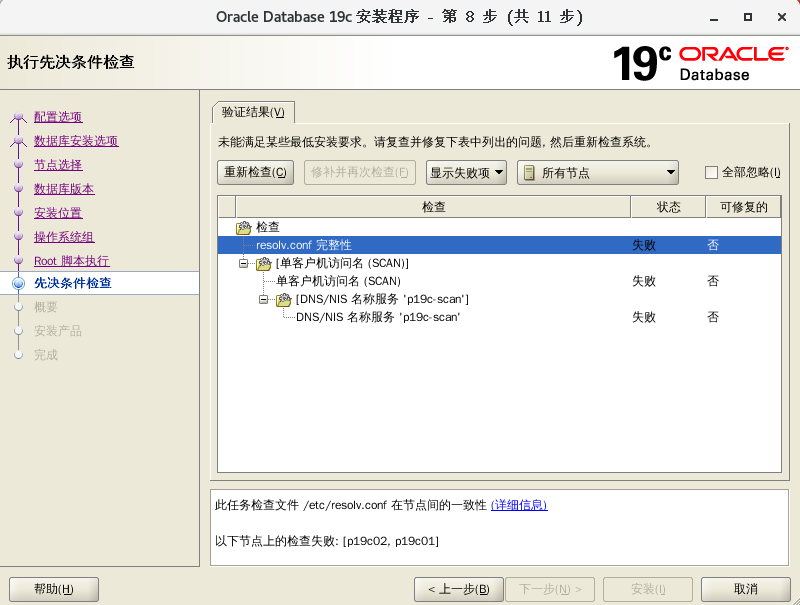Click the disabled 安装产品 step

click(58, 331)
